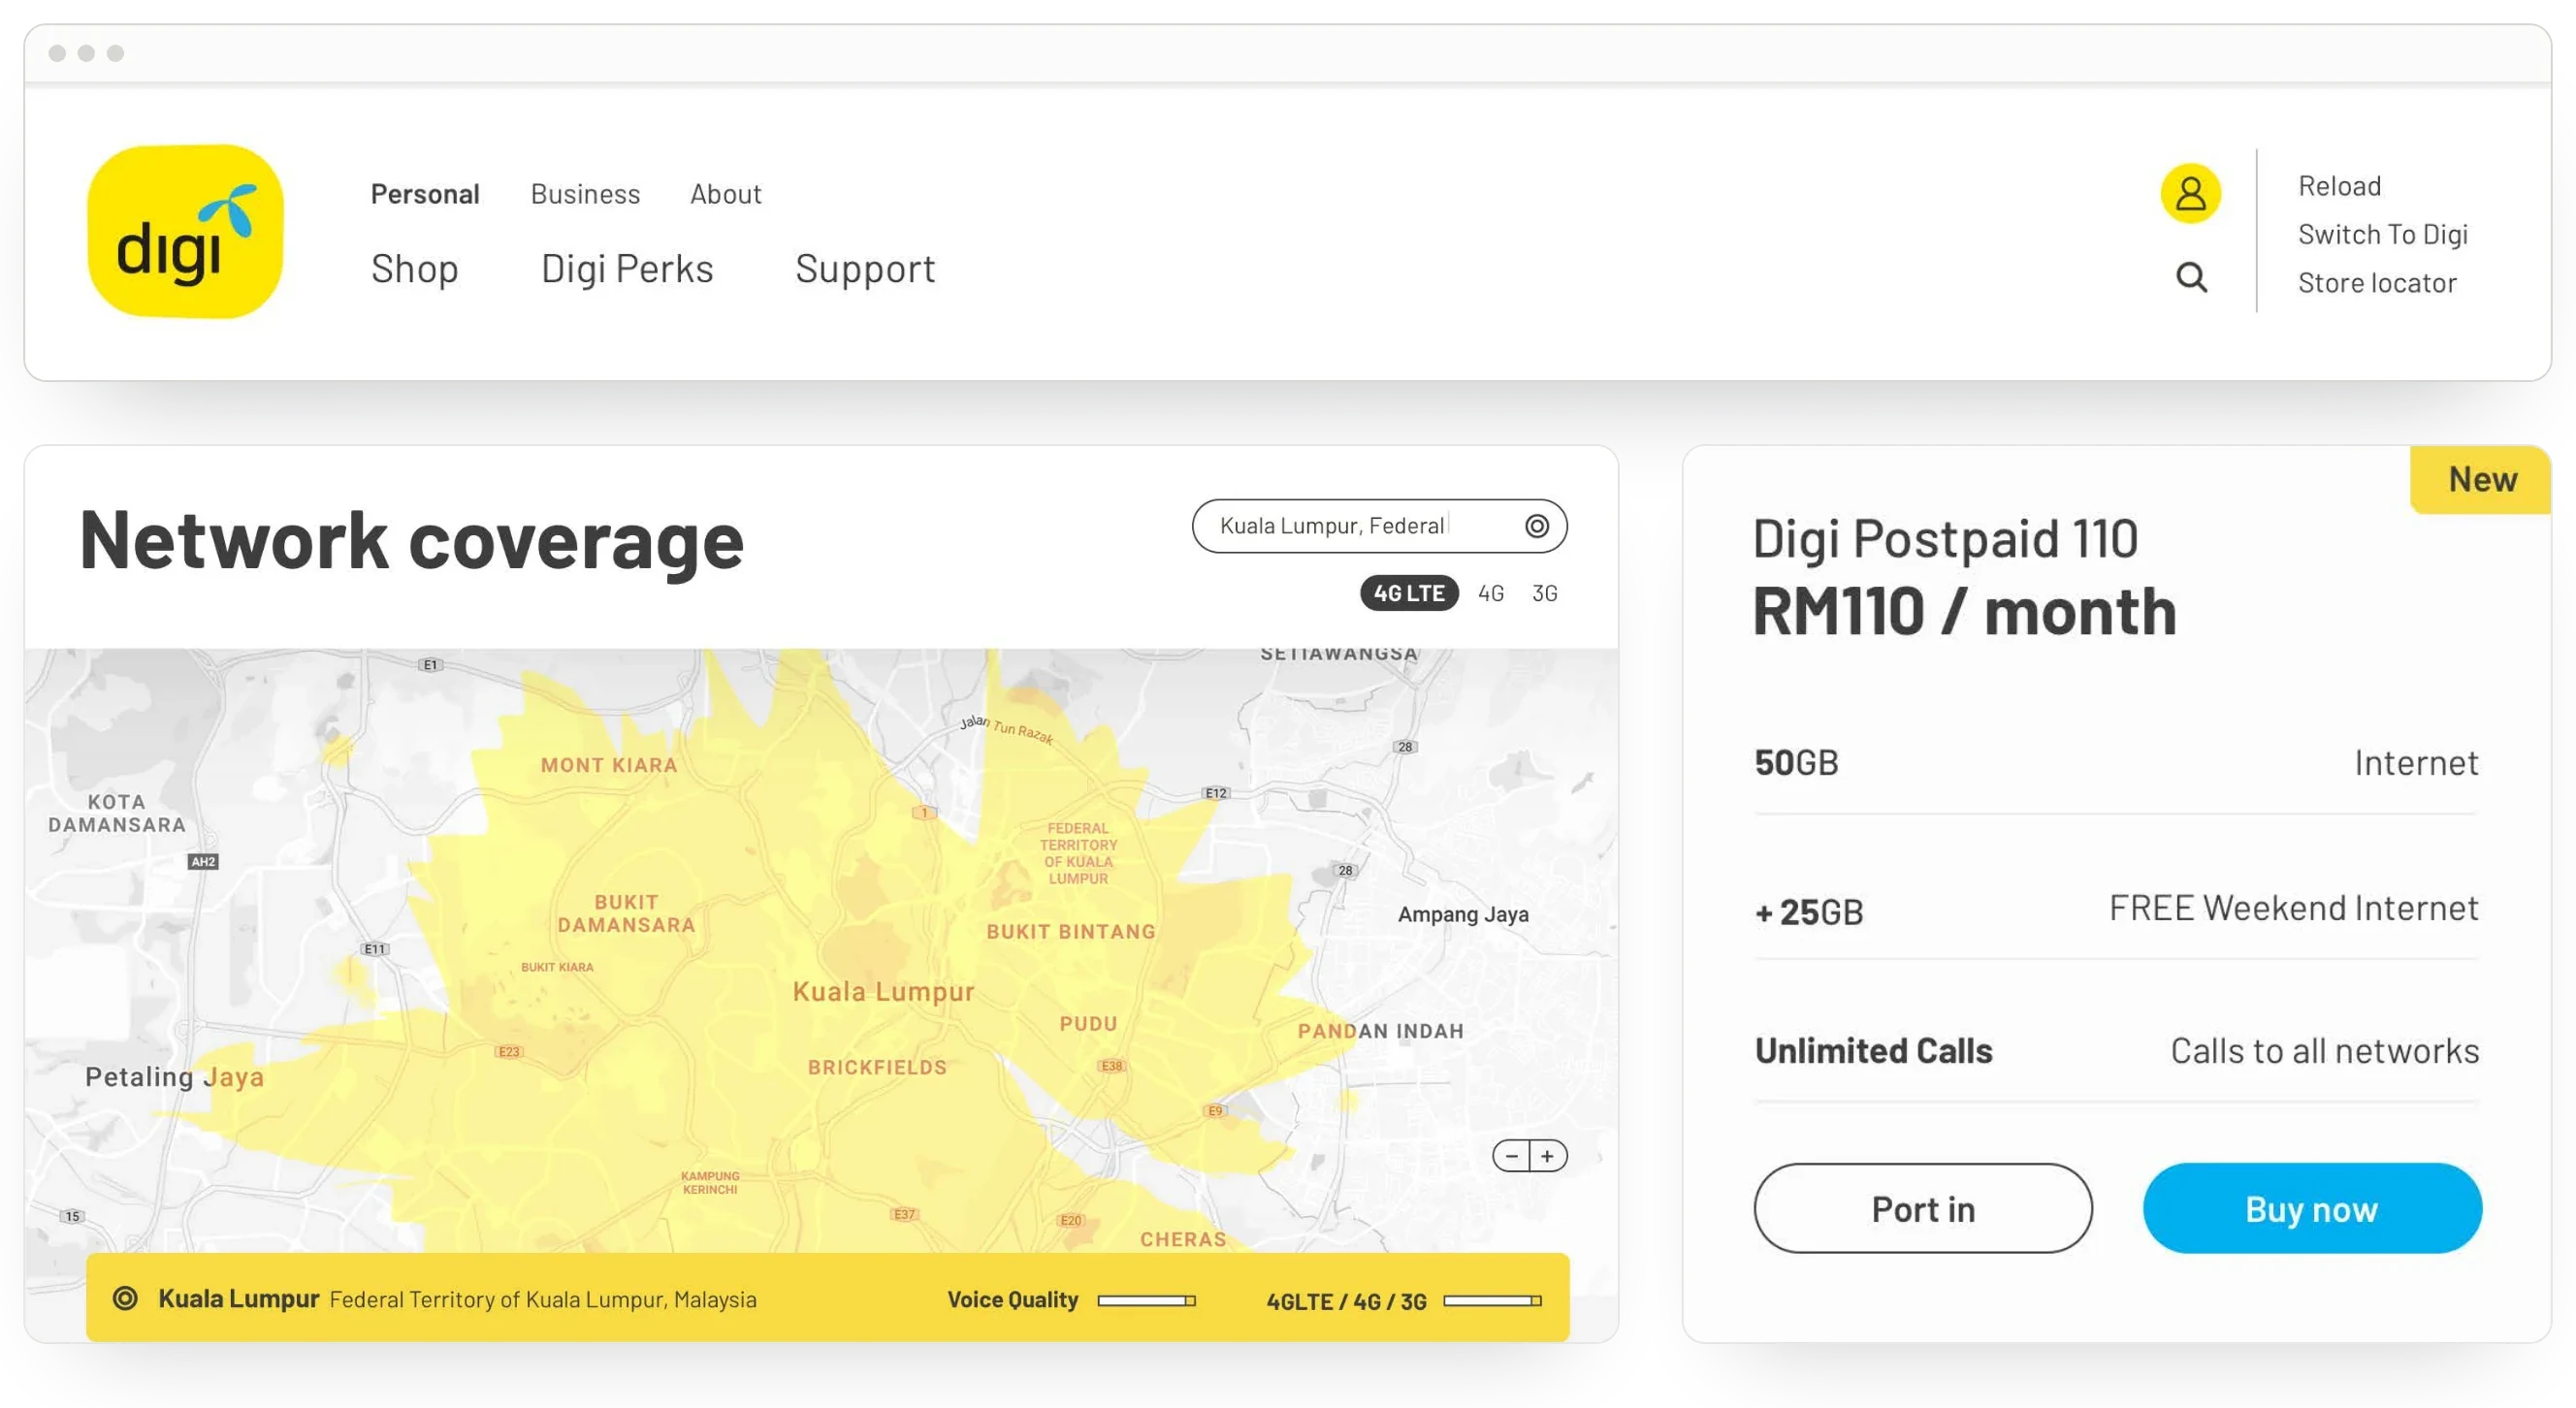Click the Digi logo
This screenshot has width=2576, height=1408.
point(185,231)
